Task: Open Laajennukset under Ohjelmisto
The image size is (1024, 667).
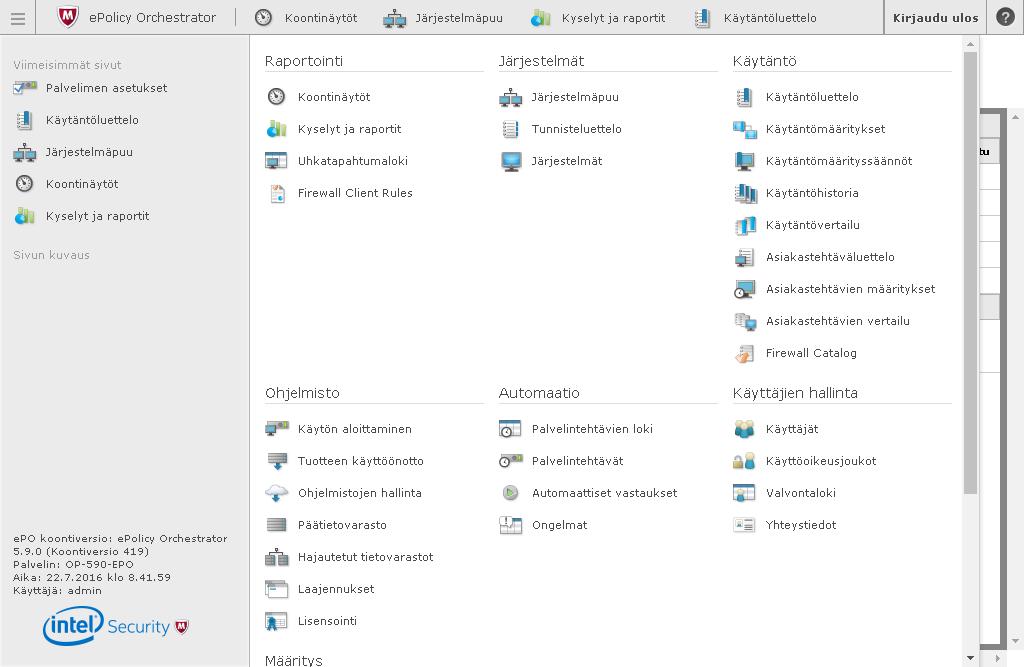Action: [336, 589]
